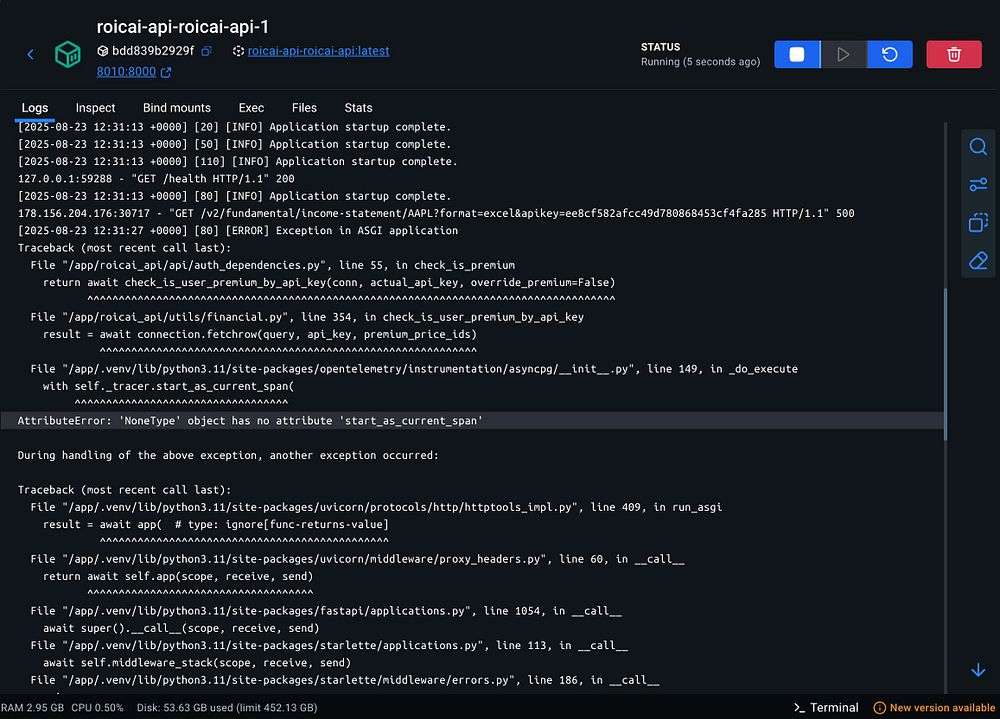Click the image tag icon before image link
This screenshot has height=719, width=1000.
238,51
